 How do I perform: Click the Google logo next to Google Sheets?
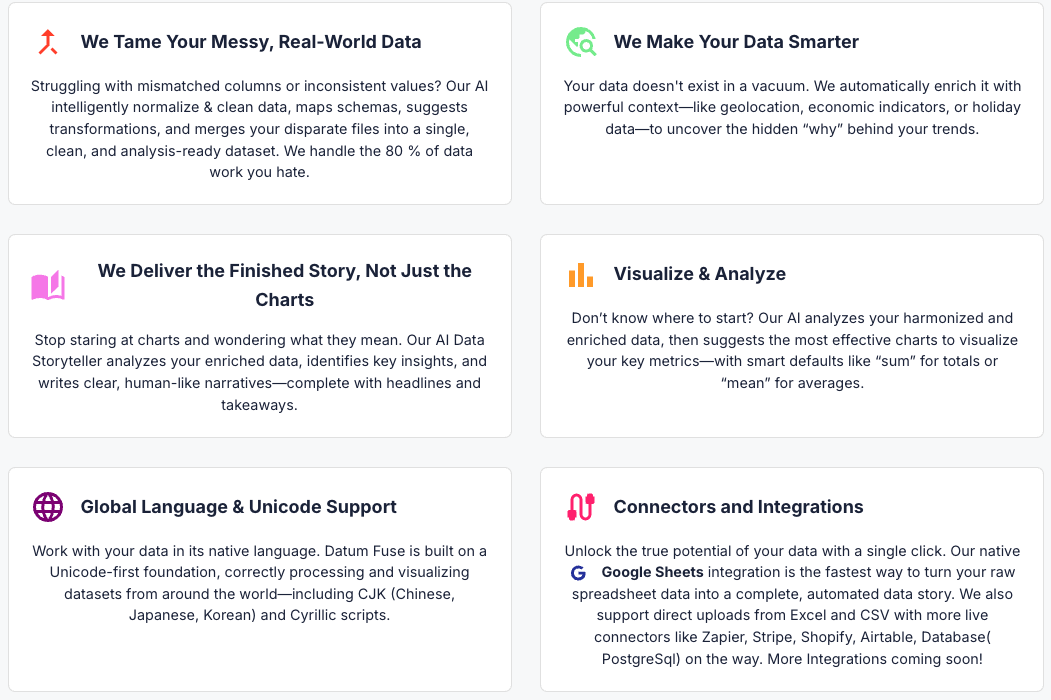coord(578,572)
